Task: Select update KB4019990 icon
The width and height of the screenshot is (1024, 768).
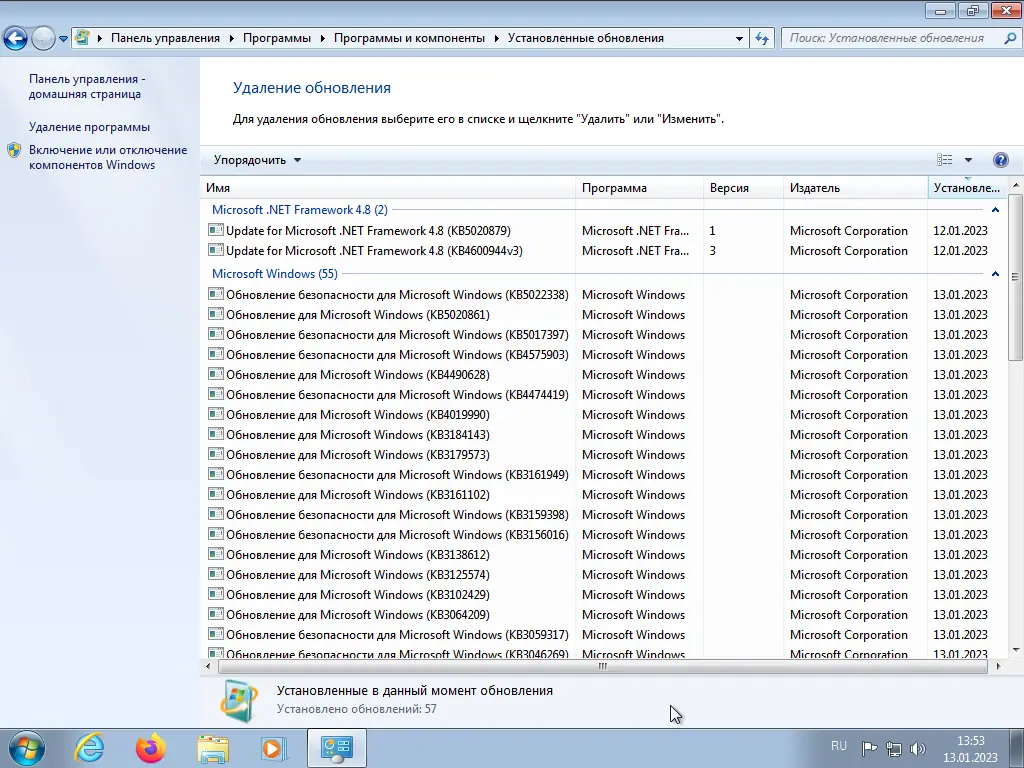Action: [216, 414]
